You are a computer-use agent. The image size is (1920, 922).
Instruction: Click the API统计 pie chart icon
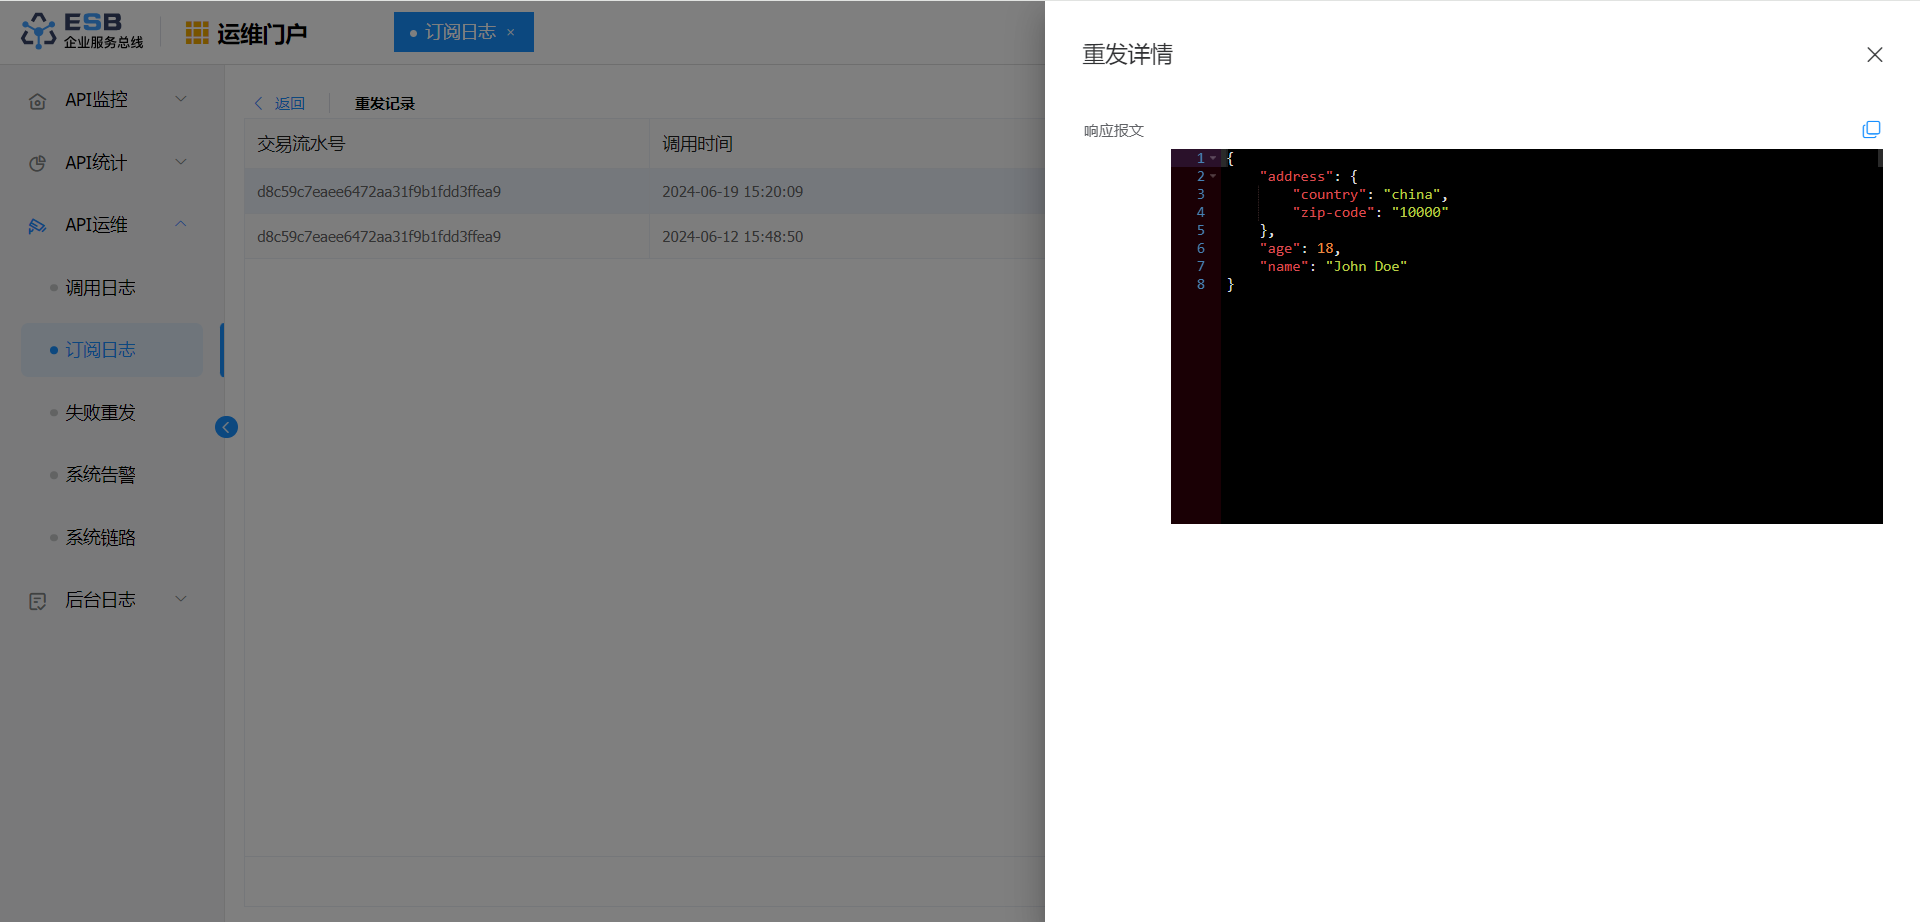click(x=38, y=163)
